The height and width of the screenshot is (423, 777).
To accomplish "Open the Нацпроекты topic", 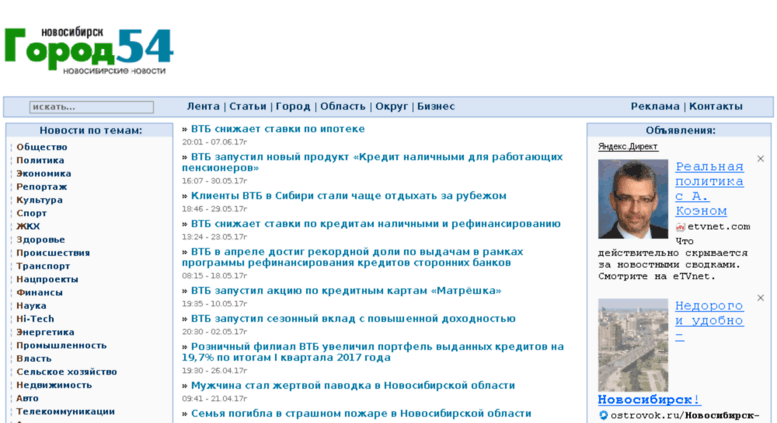I will pyautogui.click(x=47, y=279).
